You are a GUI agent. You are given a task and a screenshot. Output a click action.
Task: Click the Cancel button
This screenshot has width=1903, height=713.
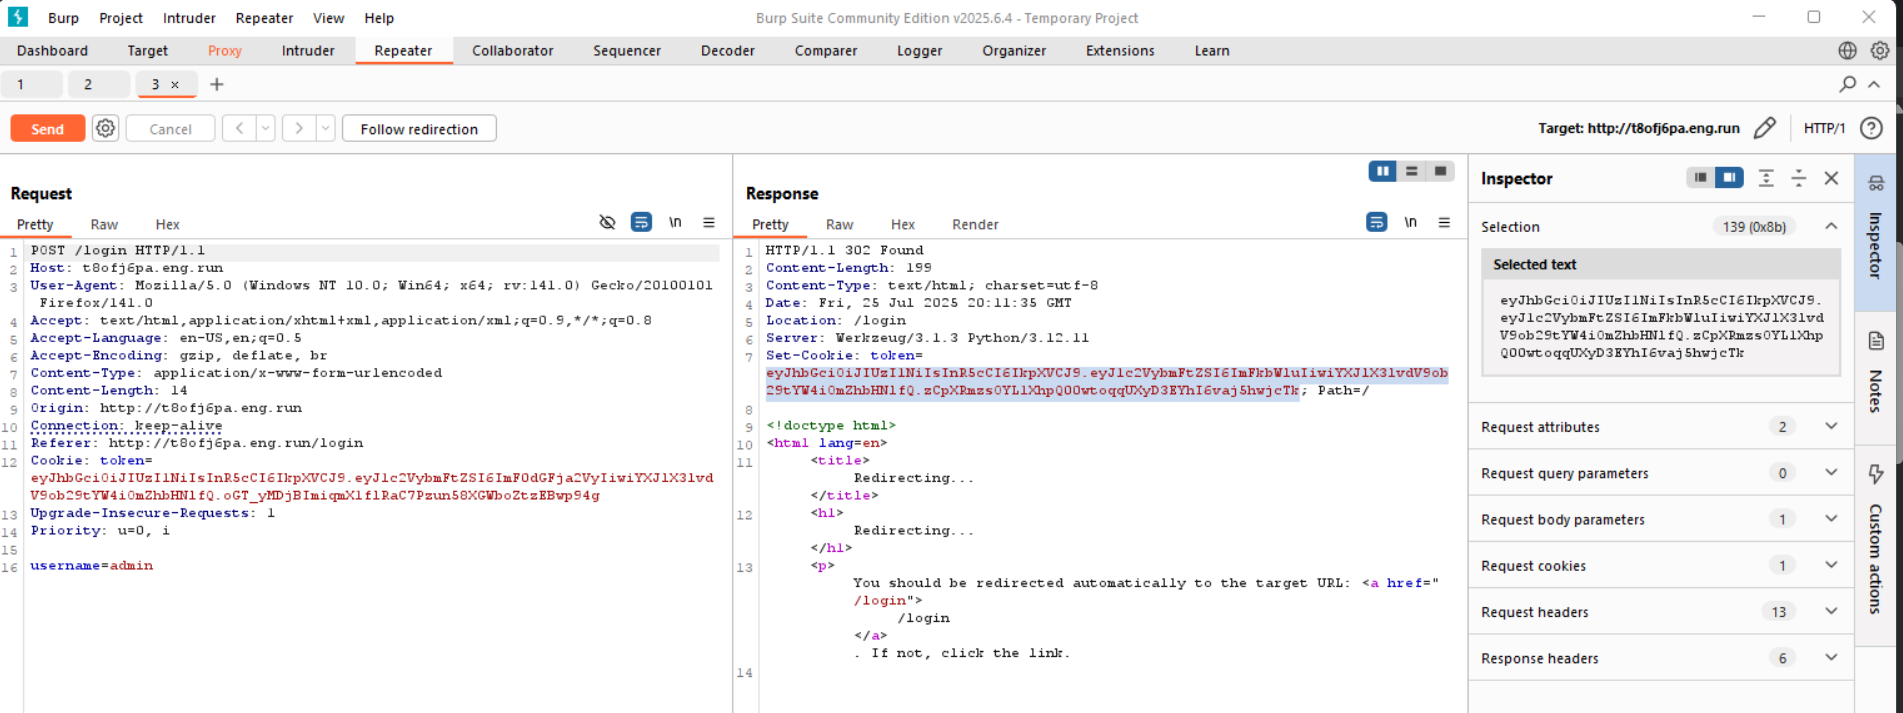(170, 128)
